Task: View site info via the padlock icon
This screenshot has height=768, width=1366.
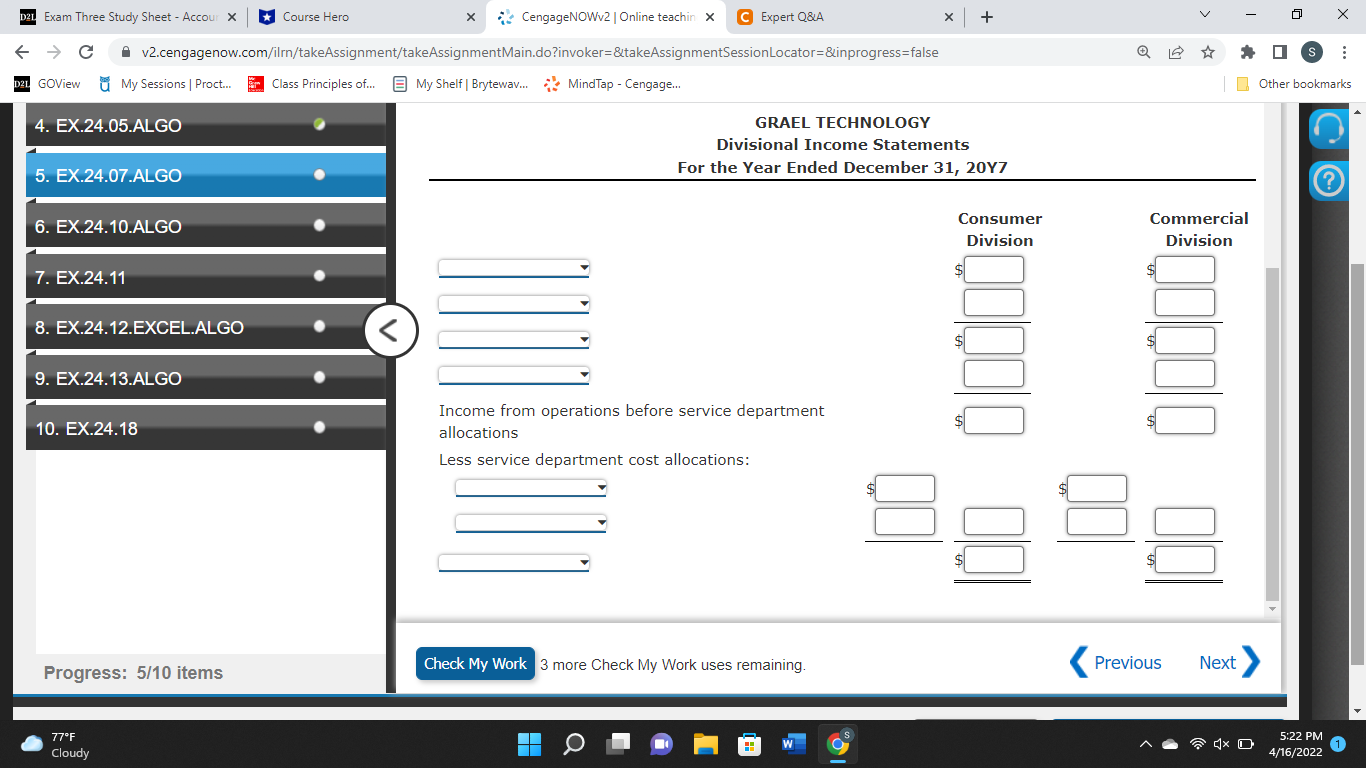Action: (x=127, y=52)
